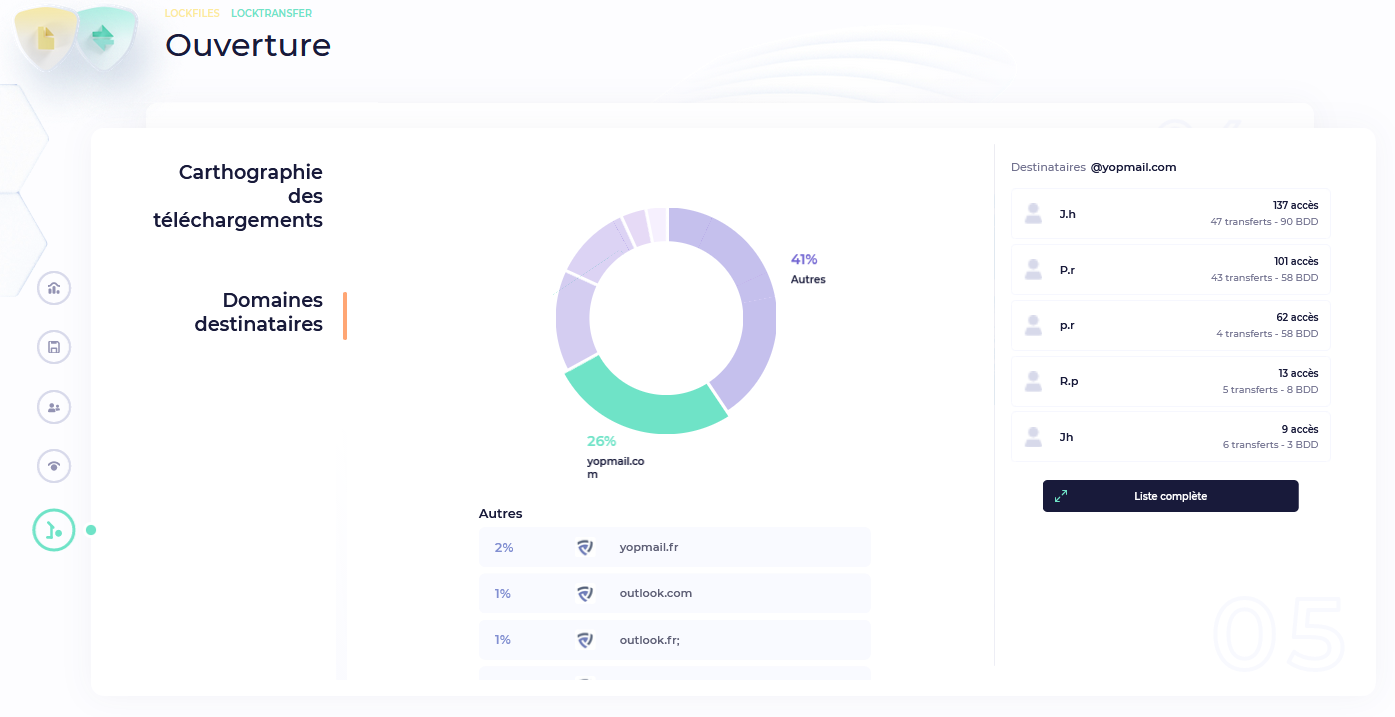Select the Domaines destinataires section
This screenshot has width=1395, height=717.
[259, 312]
